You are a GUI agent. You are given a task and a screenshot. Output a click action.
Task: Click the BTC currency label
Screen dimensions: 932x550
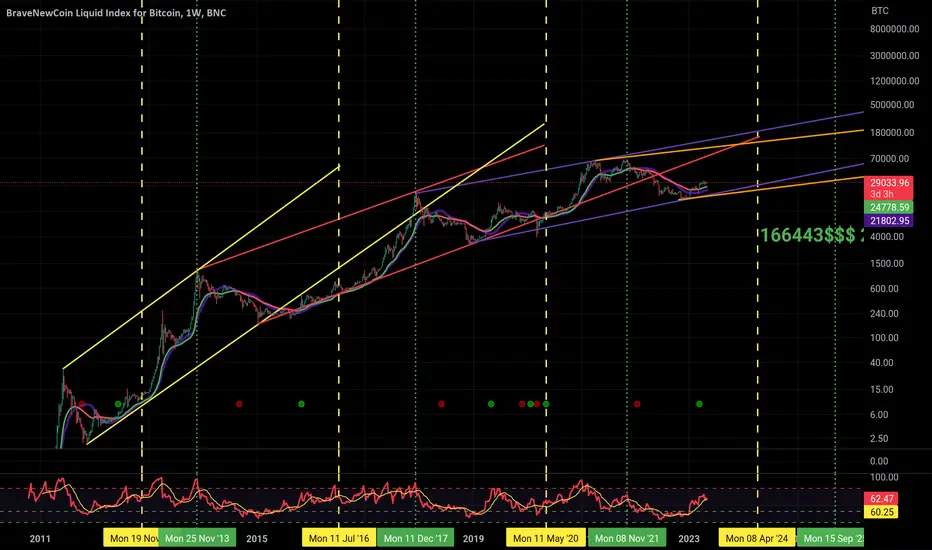tap(880, 11)
